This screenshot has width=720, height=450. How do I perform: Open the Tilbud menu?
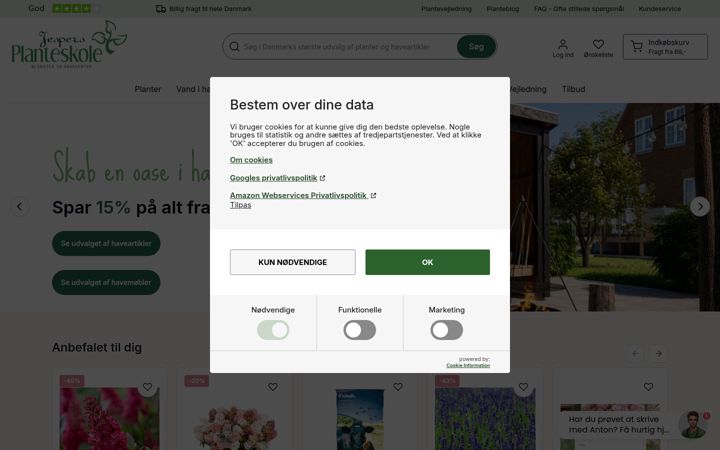click(x=574, y=89)
